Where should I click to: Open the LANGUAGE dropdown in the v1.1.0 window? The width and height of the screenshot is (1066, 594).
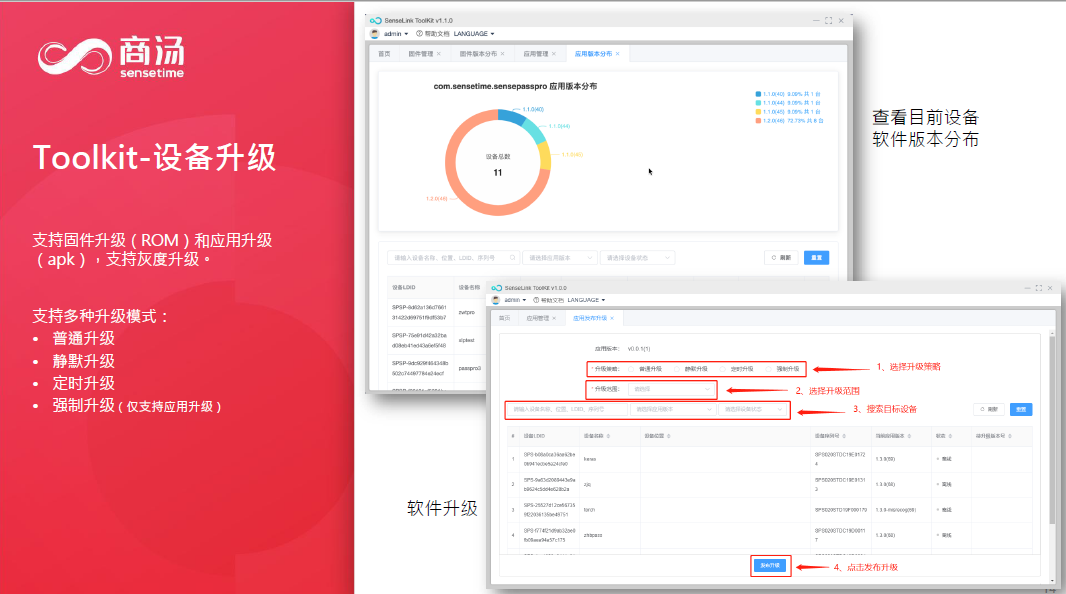click(474, 33)
